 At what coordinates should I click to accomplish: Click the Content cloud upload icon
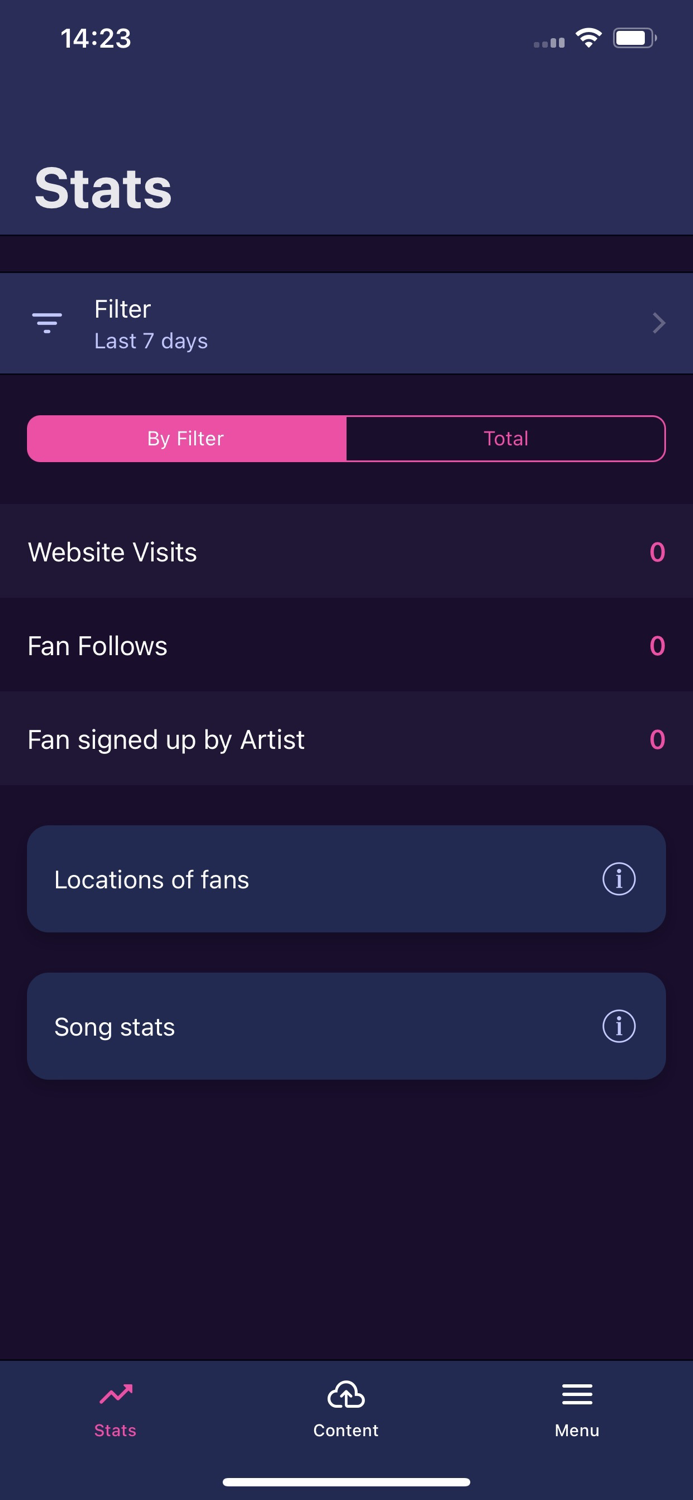tap(346, 1393)
